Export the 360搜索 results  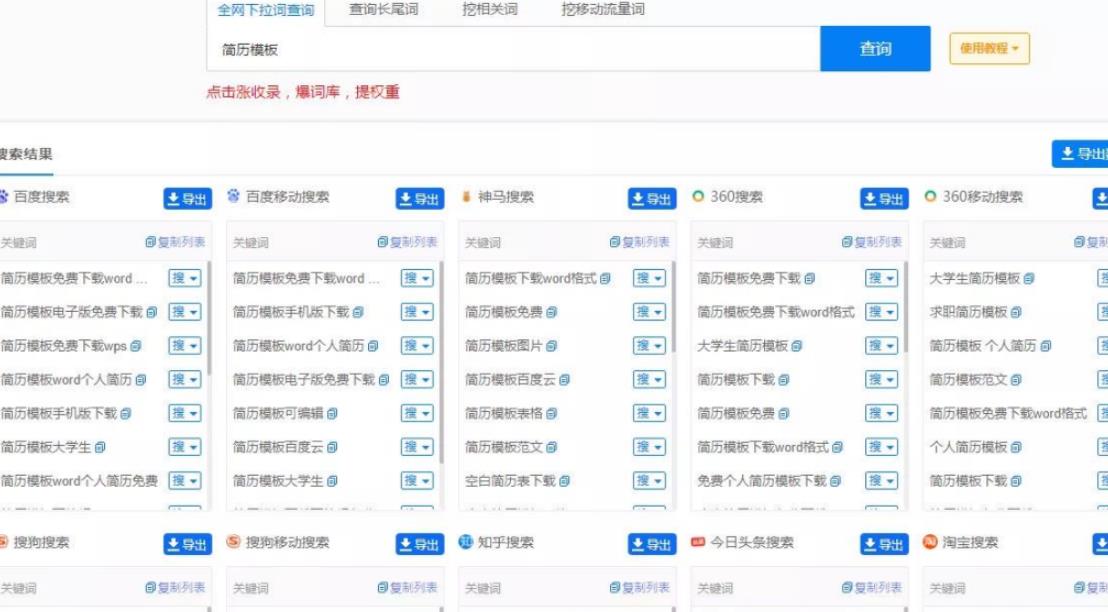click(884, 199)
